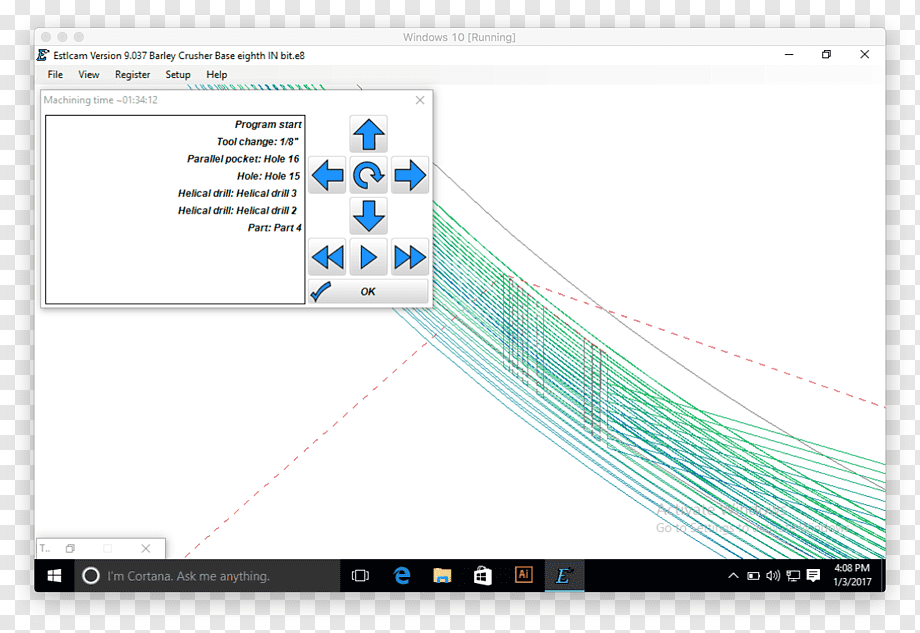Select 'Parallel pocket: Hole 16' step

click(243, 159)
